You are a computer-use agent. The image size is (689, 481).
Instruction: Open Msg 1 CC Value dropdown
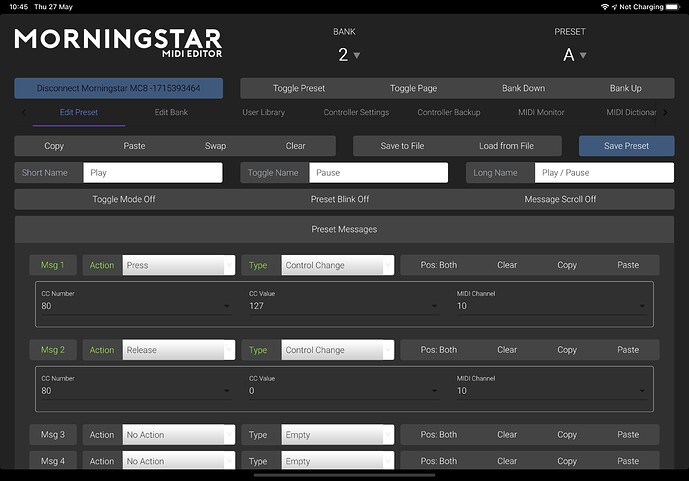click(x=344, y=306)
